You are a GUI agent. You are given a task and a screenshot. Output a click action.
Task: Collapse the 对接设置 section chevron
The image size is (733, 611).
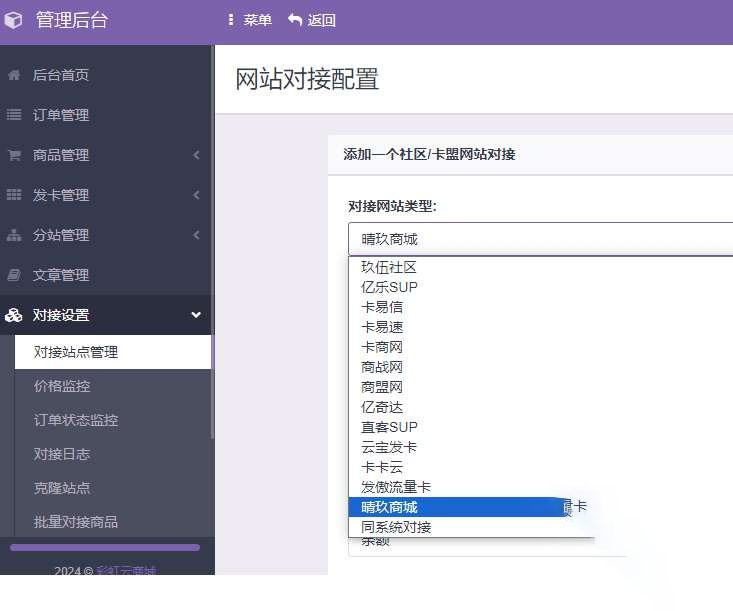point(196,315)
